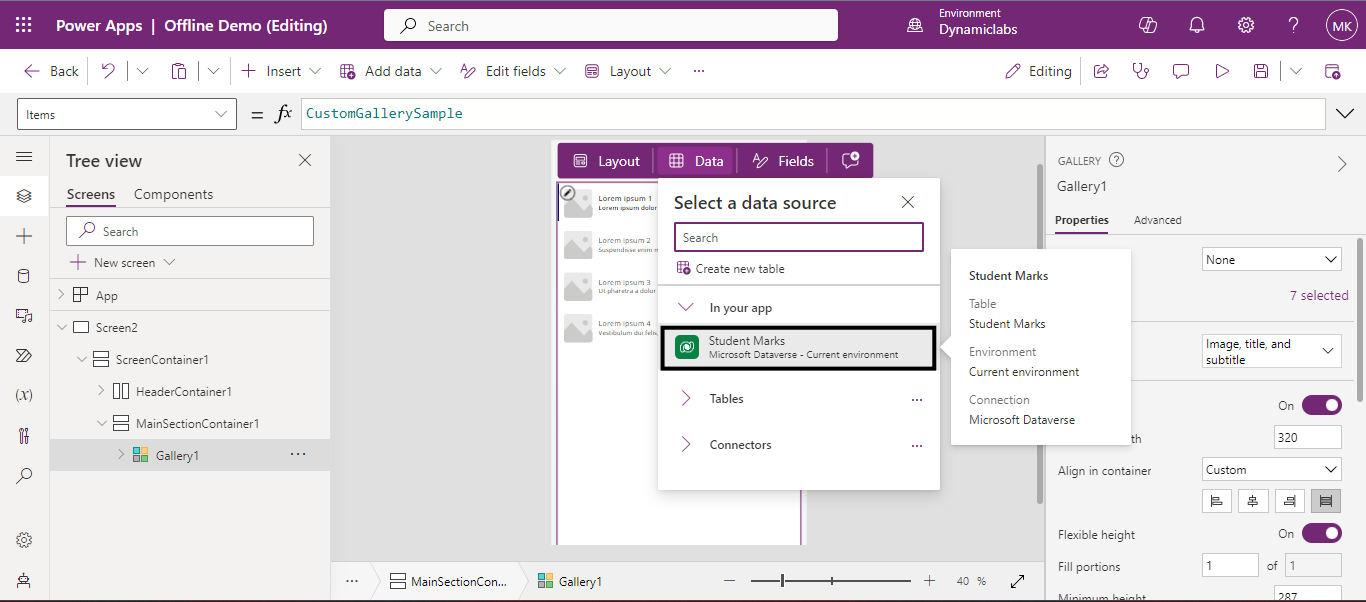
Task: Open the Data icon in left sidebar
Action: [24, 276]
